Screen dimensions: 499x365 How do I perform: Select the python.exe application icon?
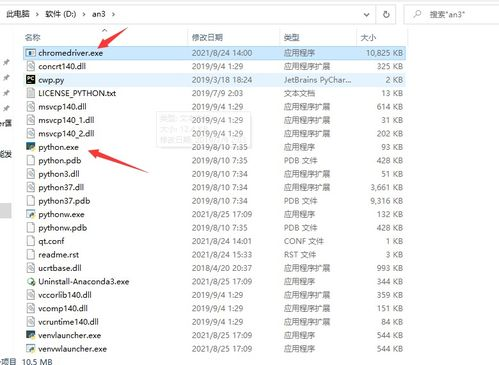[31, 147]
